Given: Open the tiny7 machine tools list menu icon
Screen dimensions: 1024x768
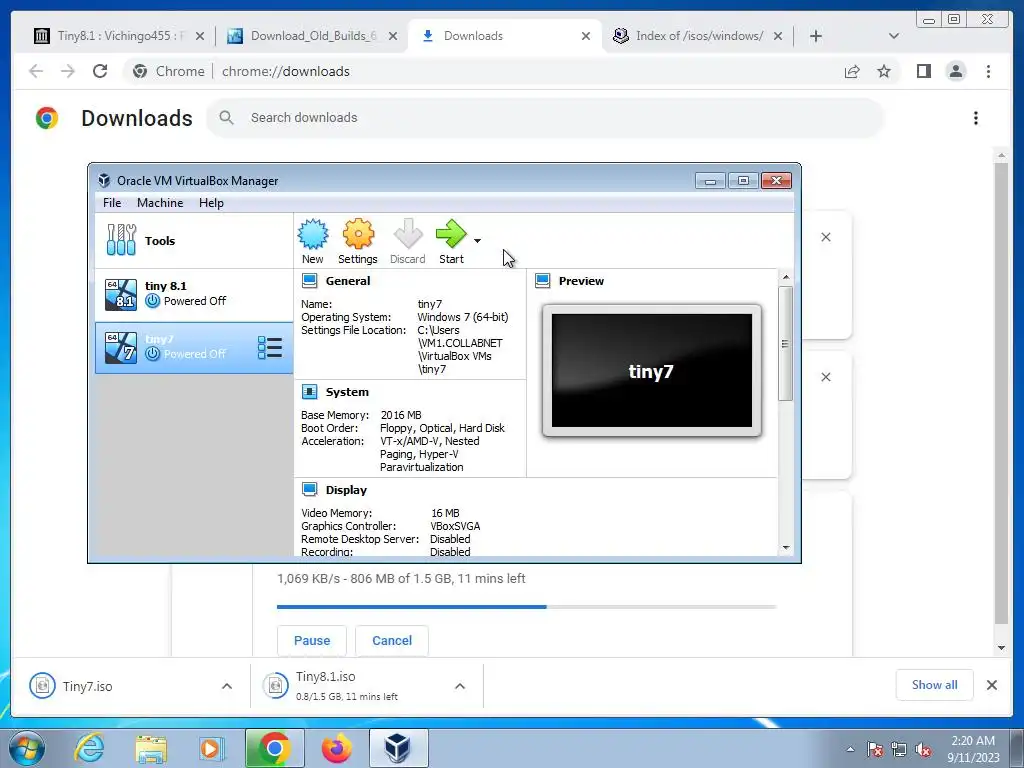Looking at the screenshot, I should pos(270,347).
